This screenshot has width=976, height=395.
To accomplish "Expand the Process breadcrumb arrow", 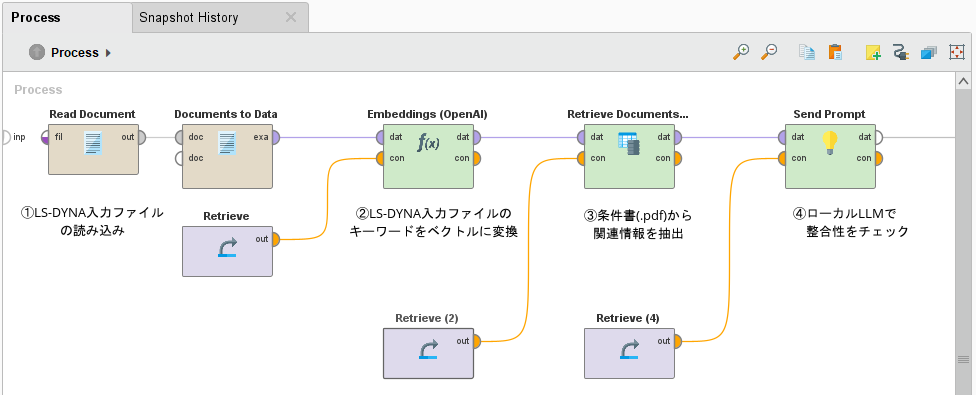I will [108, 53].
